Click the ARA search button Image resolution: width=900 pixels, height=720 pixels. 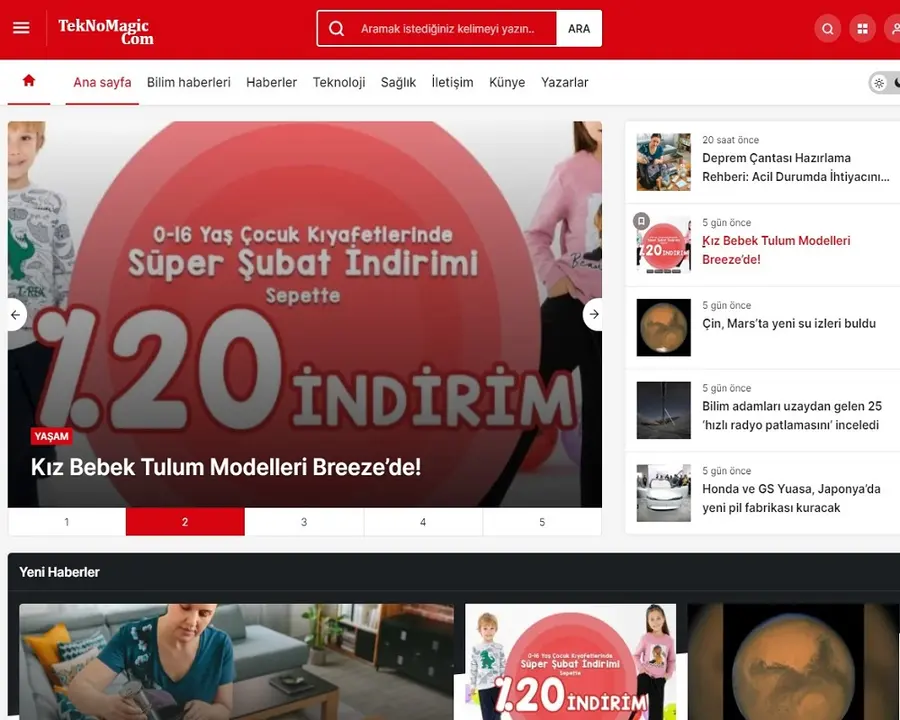tap(579, 29)
